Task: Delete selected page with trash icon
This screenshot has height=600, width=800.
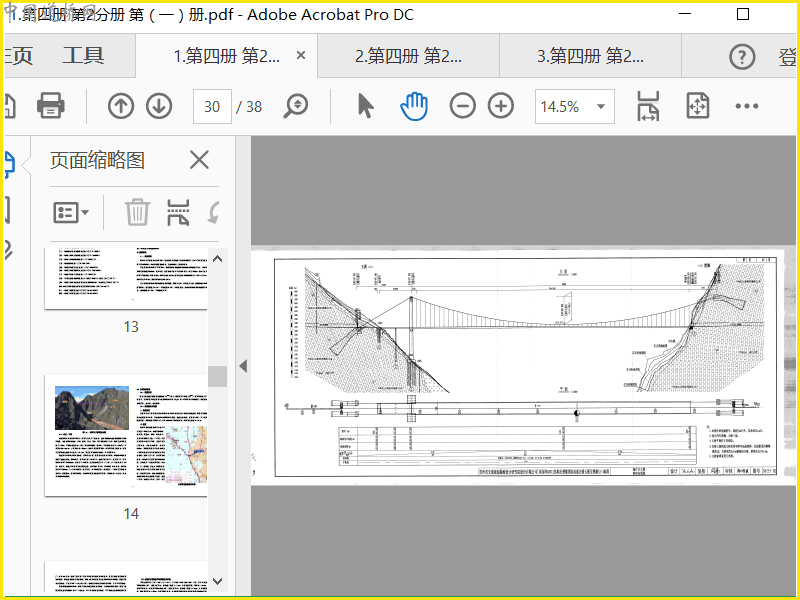Action: [x=137, y=212]
